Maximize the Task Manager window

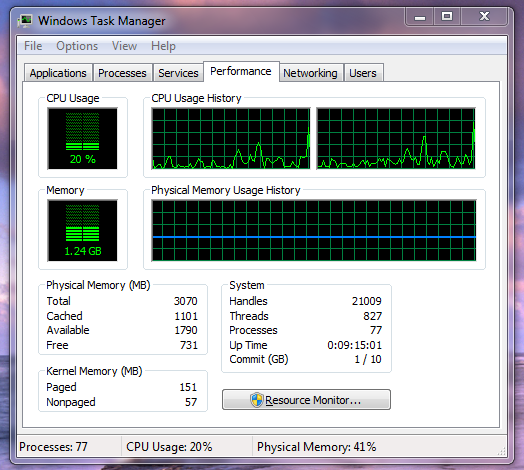pos(447,17)
